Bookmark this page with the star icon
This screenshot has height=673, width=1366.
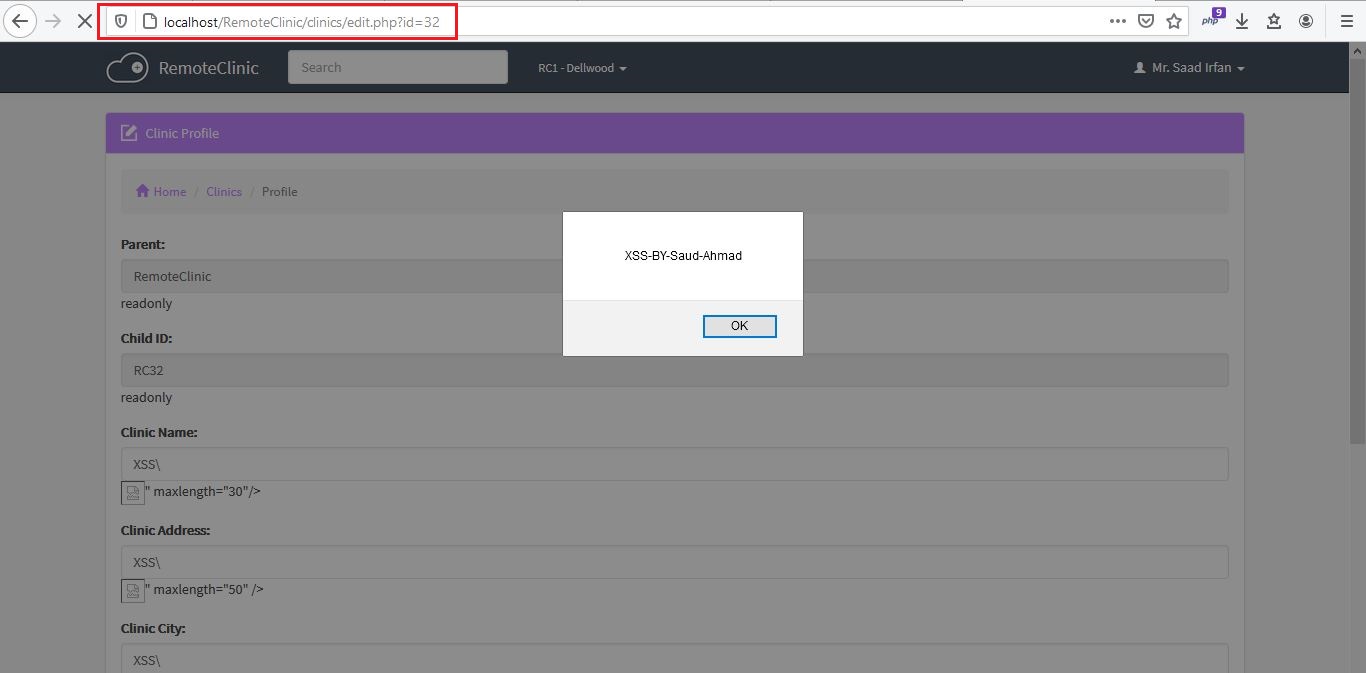pyautogui.click(x=1174, y=21)
